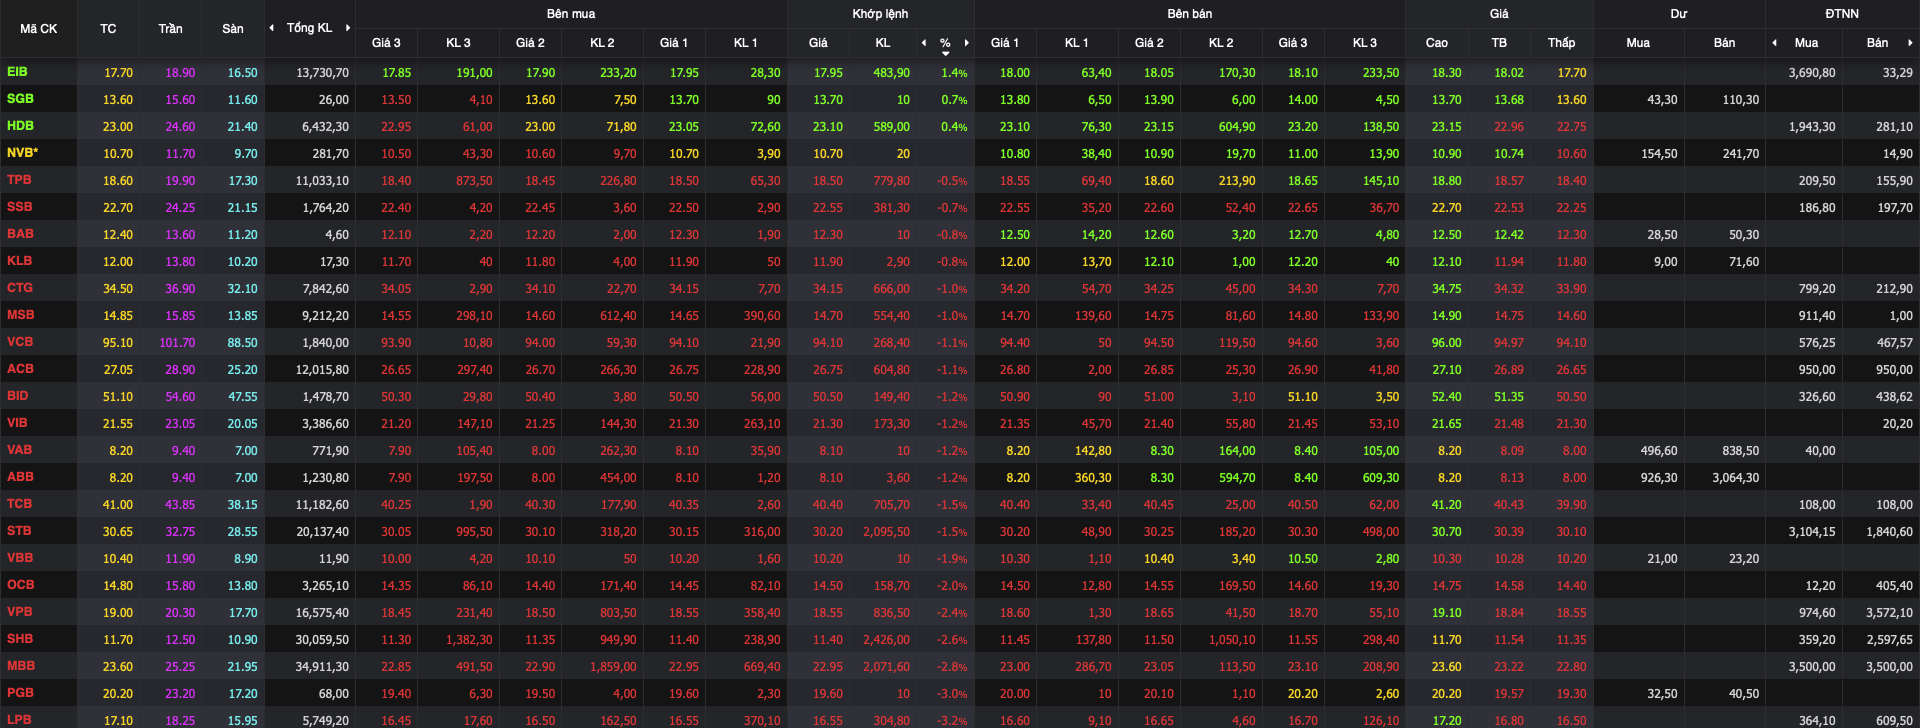Click the Thấp price column header
Screen dimensions: 1920x728
pyautogui.click(x=1561, y=43)
